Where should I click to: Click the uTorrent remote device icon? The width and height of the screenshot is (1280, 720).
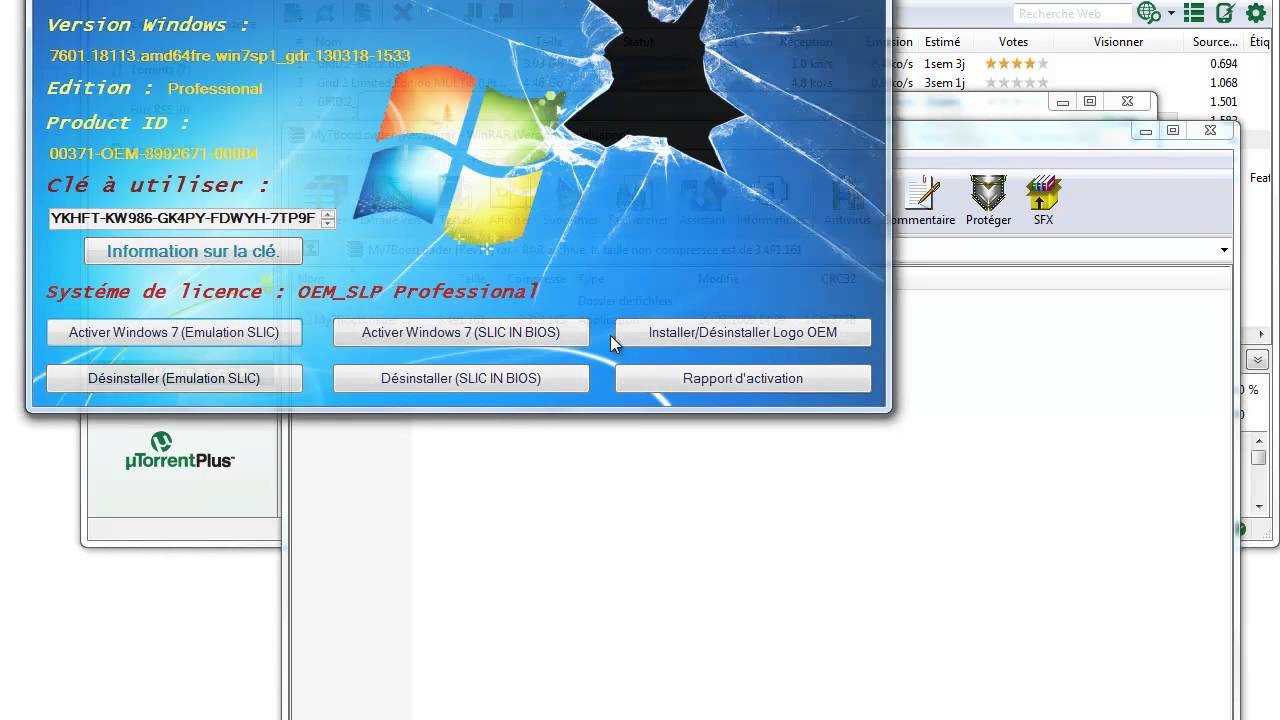(1225, 13)
